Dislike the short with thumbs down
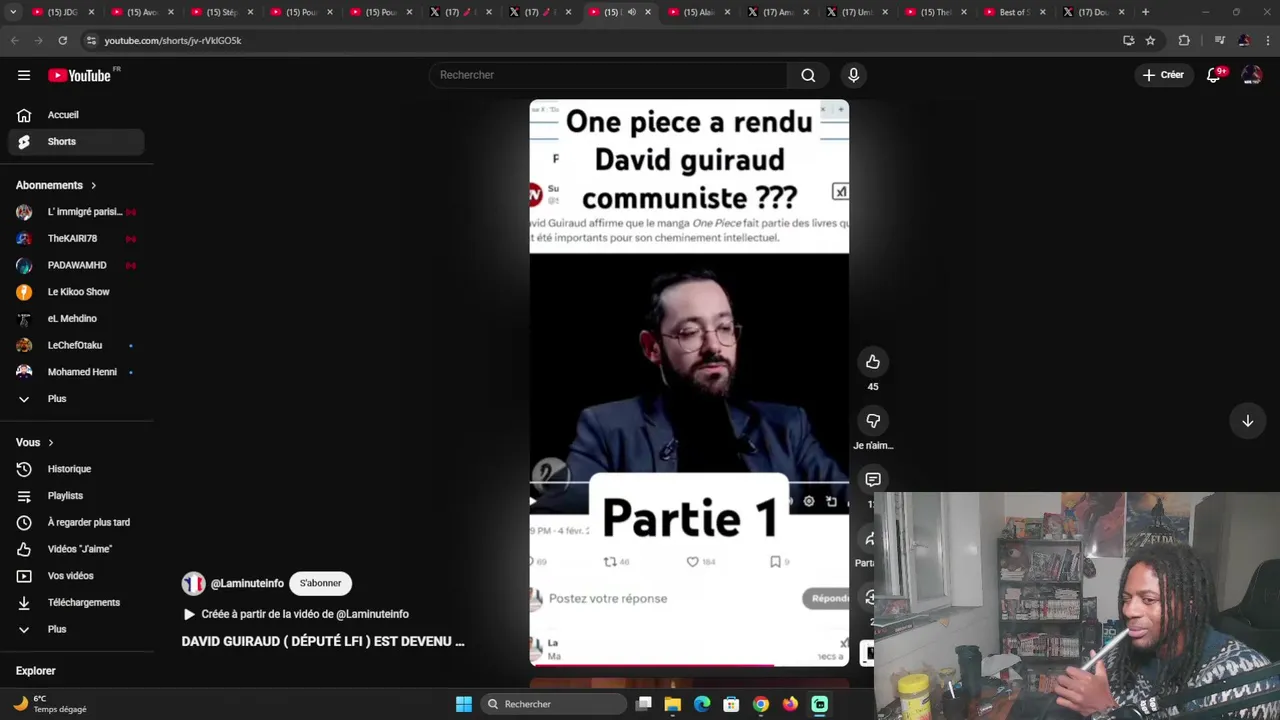The image size is (1280, 720). [x=873, y=421]
